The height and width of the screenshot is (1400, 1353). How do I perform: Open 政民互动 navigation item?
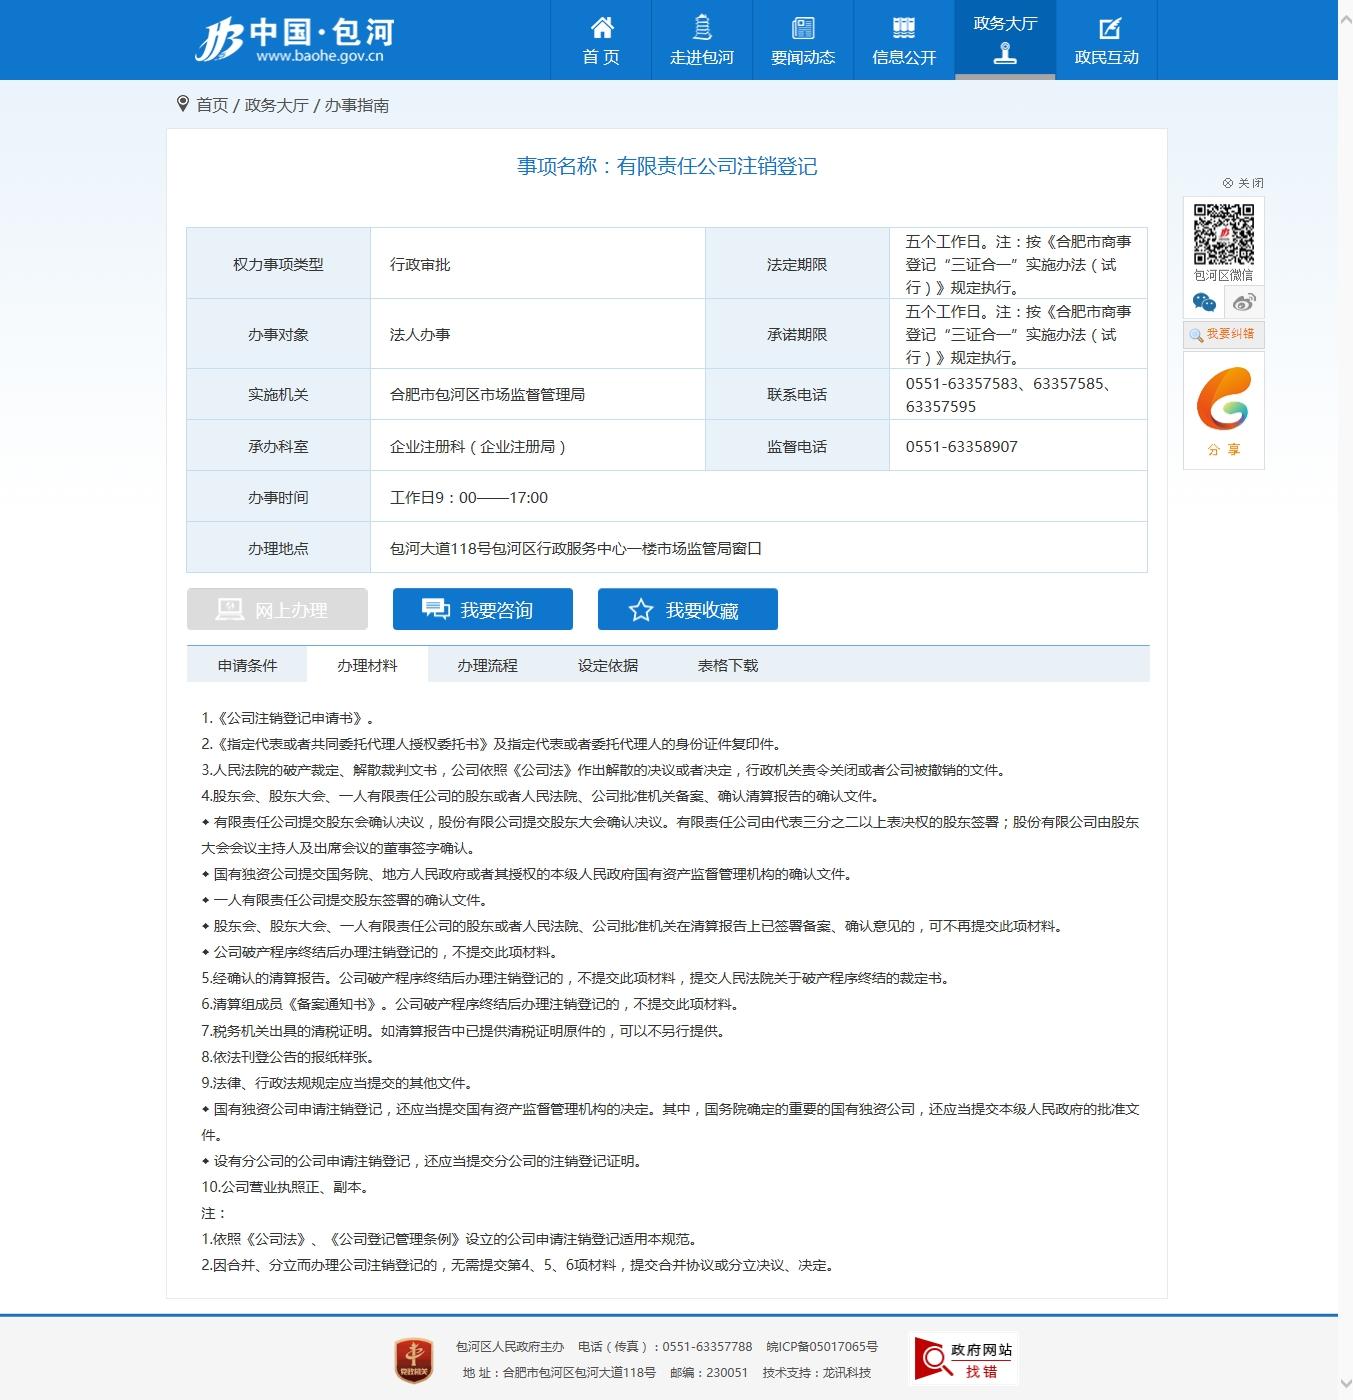[1106, 40]
